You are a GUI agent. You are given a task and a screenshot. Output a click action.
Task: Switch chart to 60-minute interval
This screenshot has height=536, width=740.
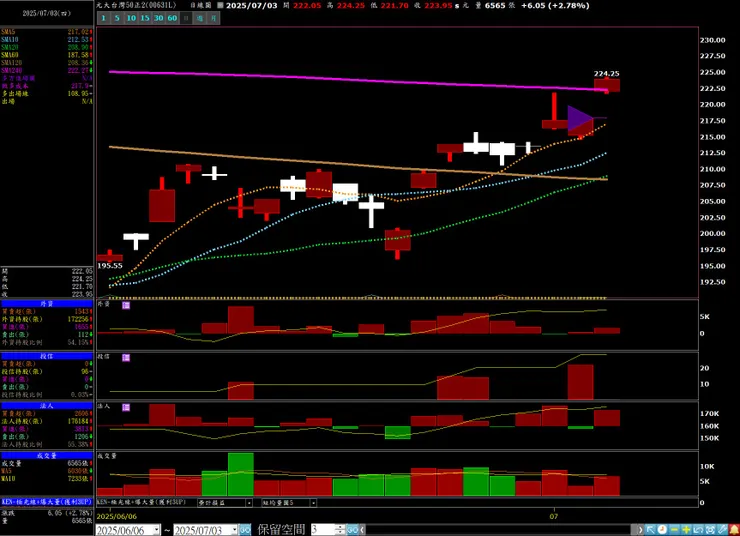[x=172, y=18]
